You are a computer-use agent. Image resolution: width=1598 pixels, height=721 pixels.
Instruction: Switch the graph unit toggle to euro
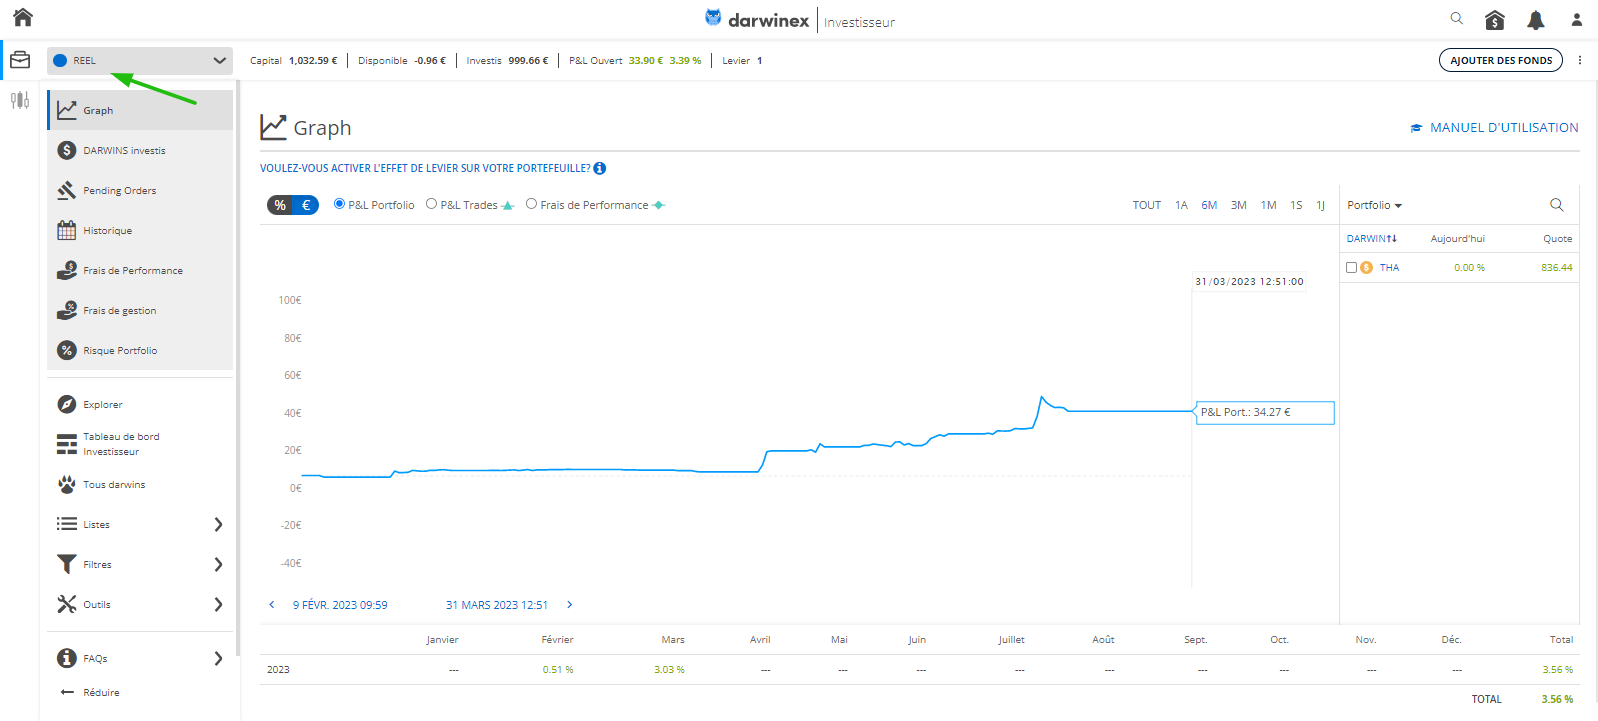click(306, 205)
